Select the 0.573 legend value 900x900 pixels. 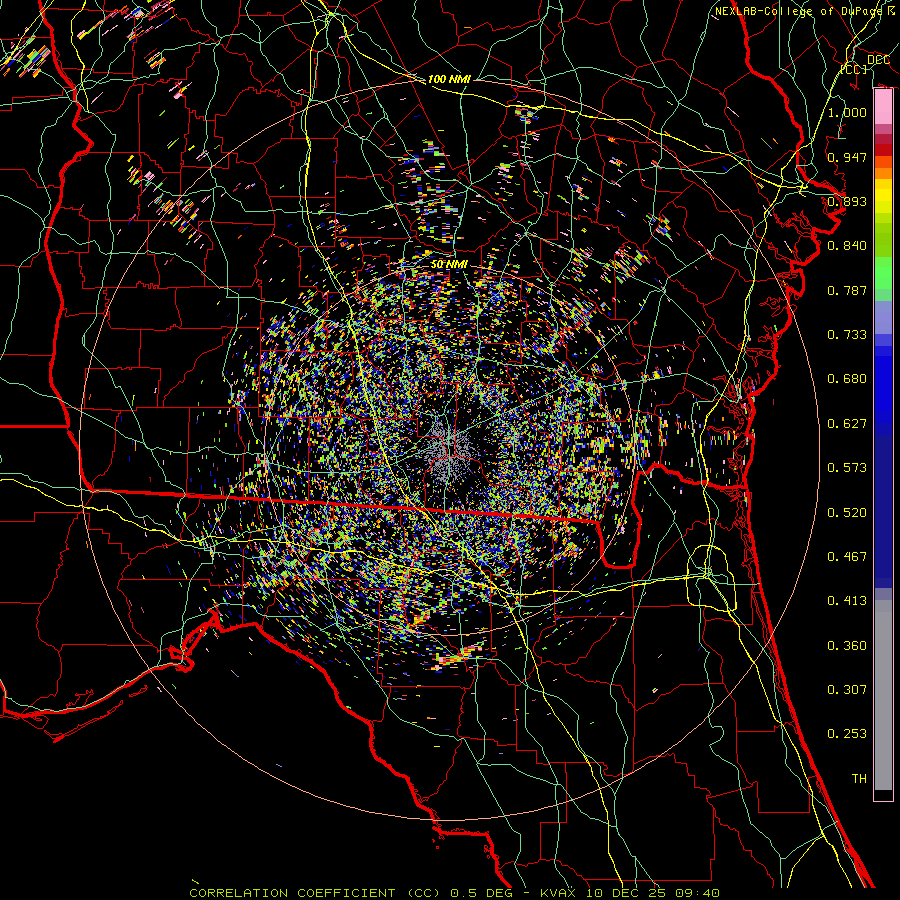pyautogui.click(x=847, y=468)
